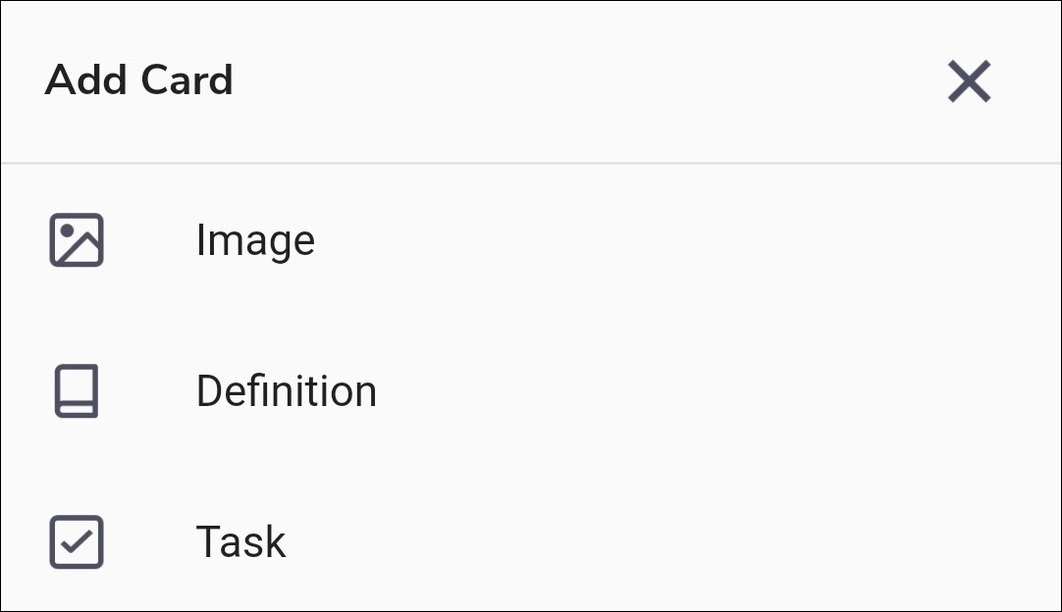Click the word "Card" in the title
Screen dimensions: 1062x612
(x=187, y=80)
